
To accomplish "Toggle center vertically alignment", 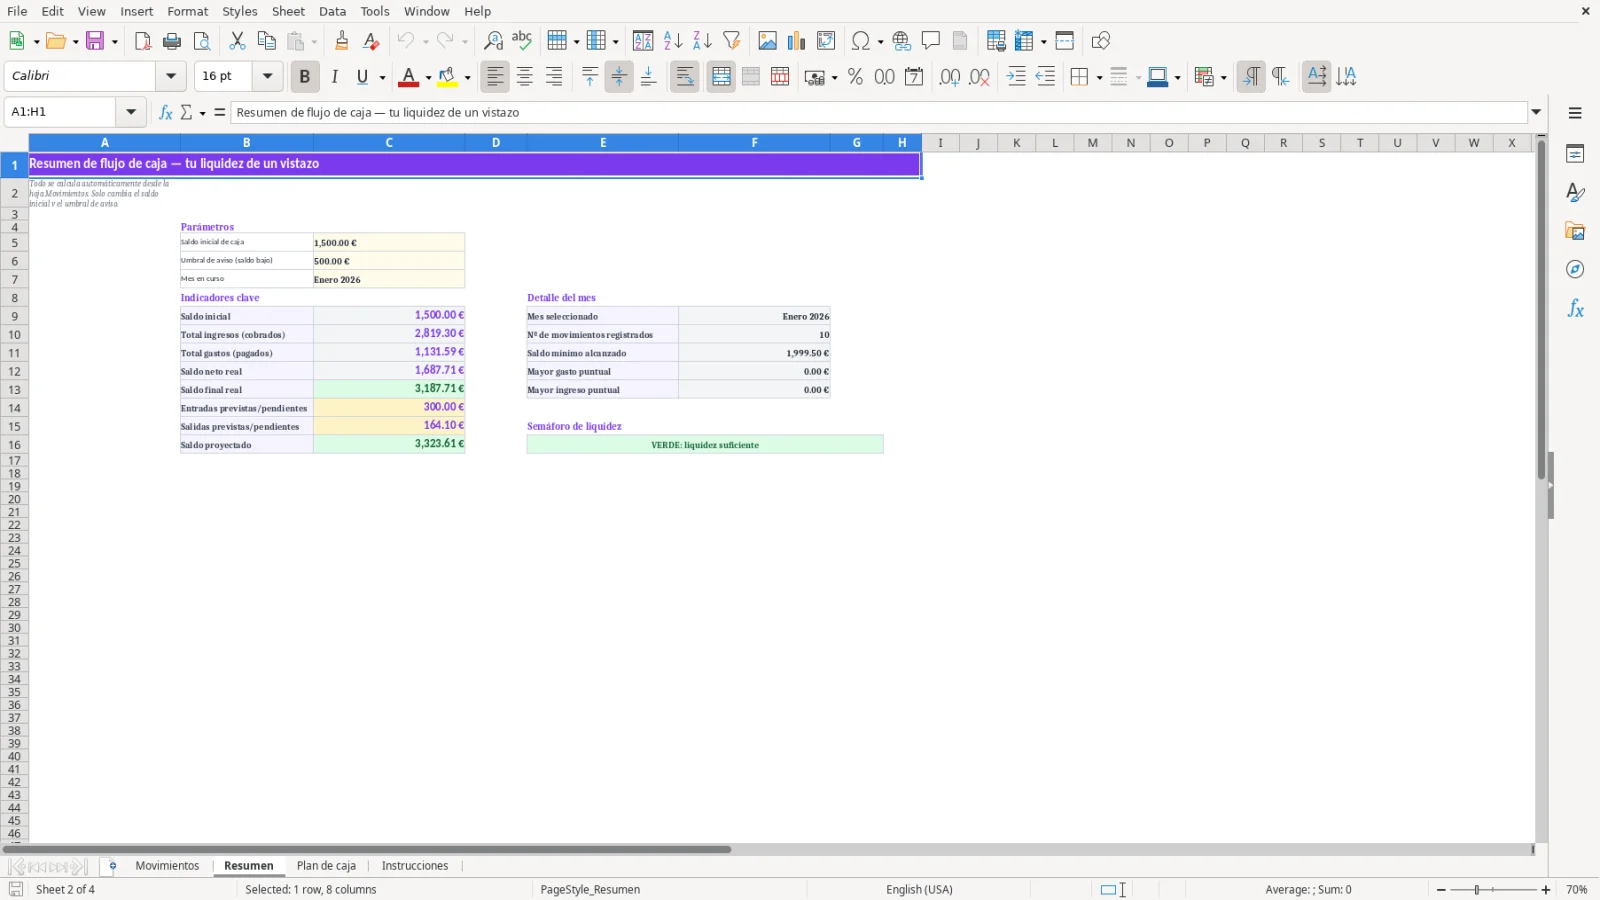I will tap(619, 77).
